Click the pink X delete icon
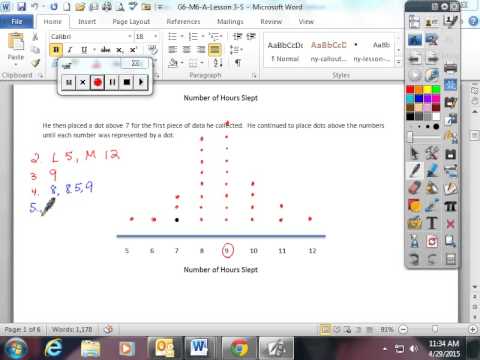 click(x=450, y=223)
